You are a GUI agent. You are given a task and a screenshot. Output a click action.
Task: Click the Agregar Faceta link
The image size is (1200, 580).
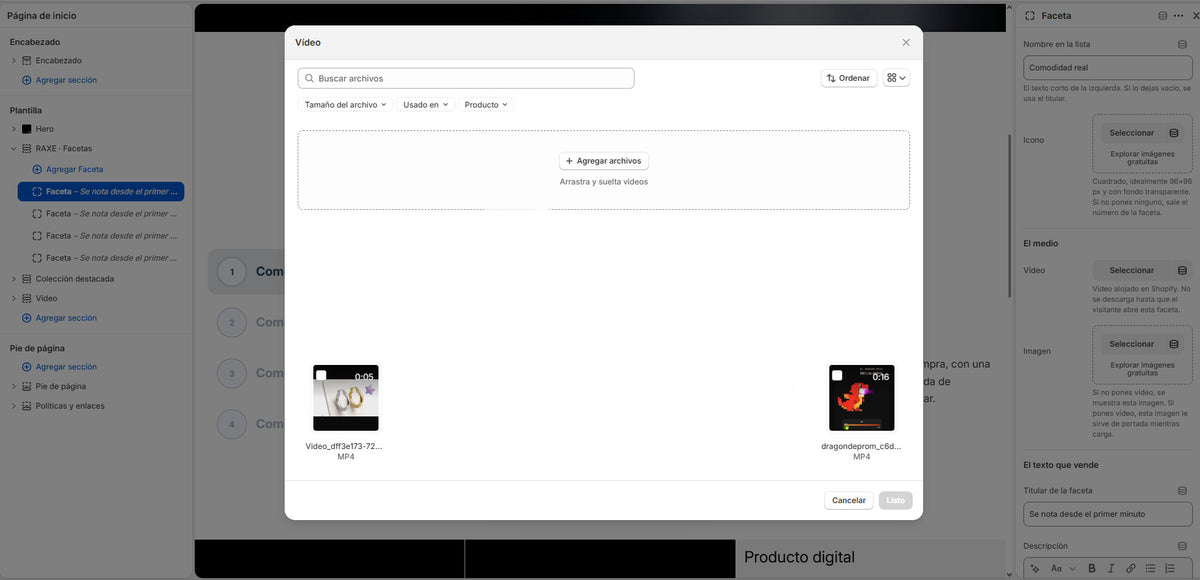click(68, 169)
